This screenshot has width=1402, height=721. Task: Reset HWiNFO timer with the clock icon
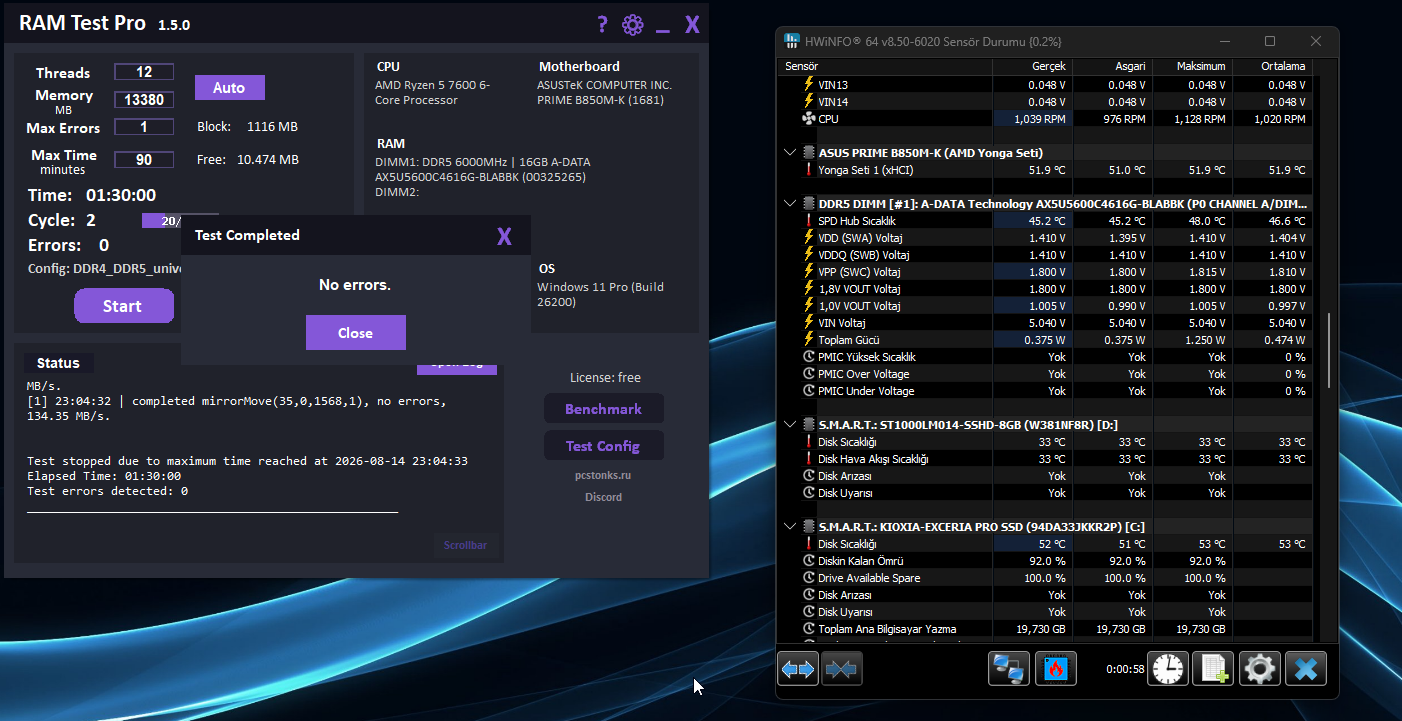[x=1167, y=669]
